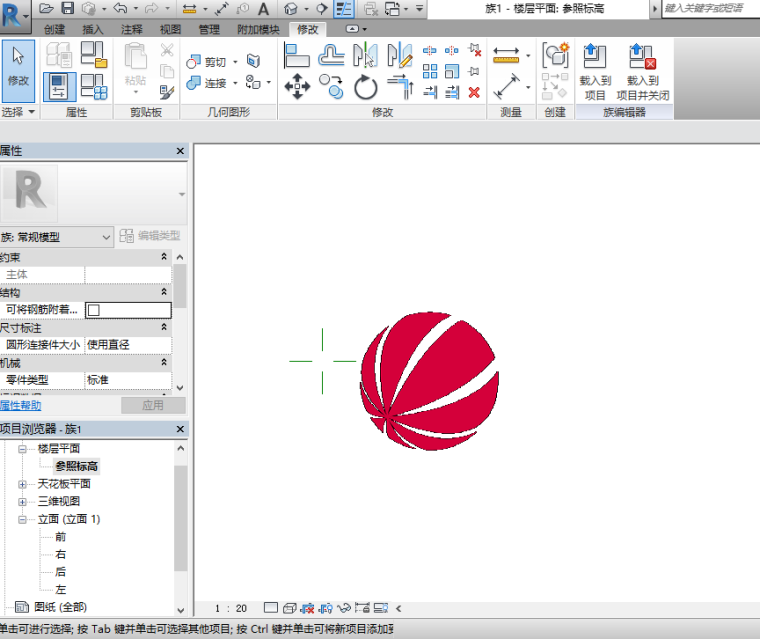Expand the 天花板平面 tree node
Image resolution: width=760 pixels, height=639 pixels.
tap(23, 484)
